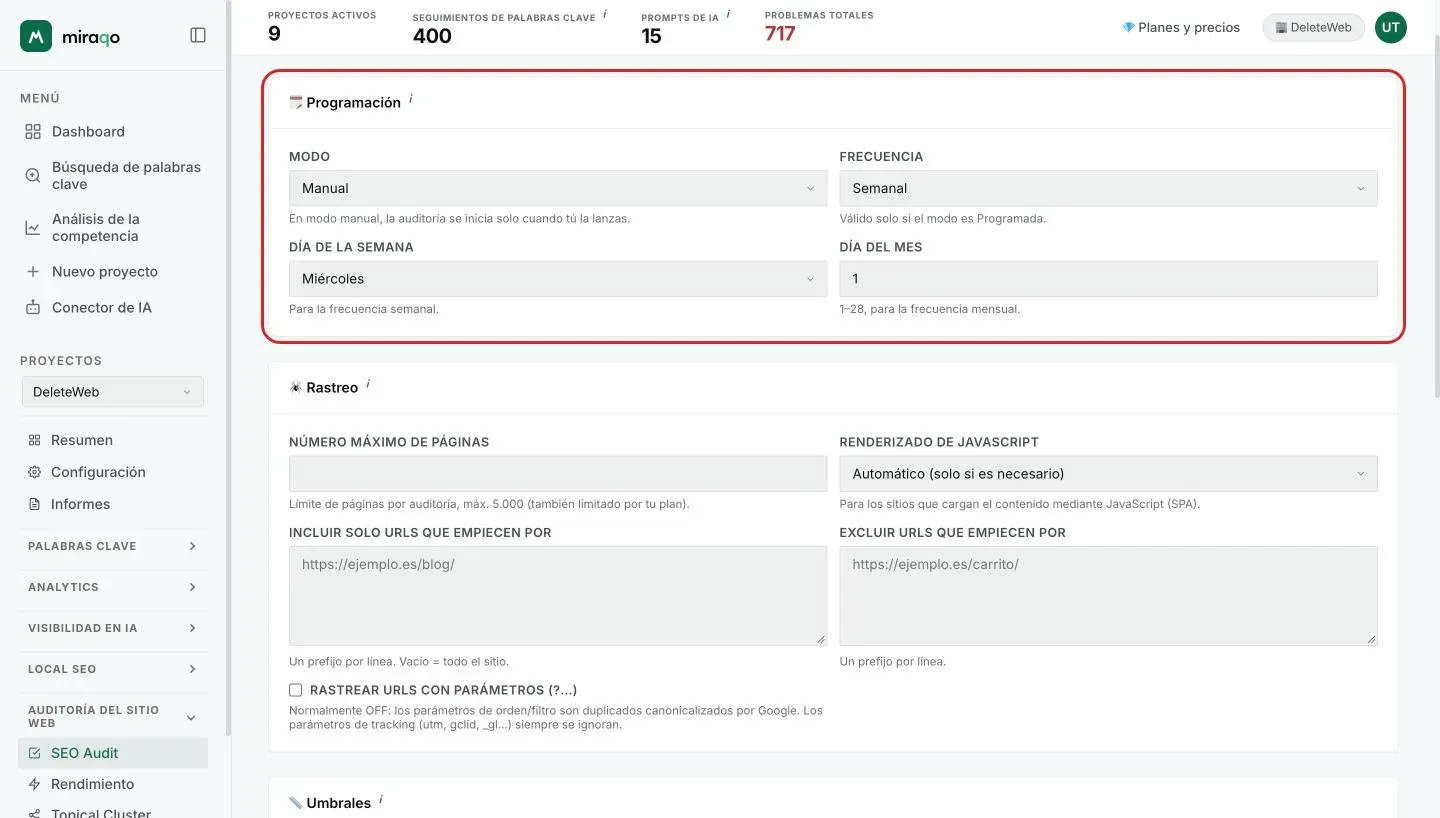Click the info icon next to Umbrales
The image size is (1440, 818).
pyautogui.click(x=381, y=800)
